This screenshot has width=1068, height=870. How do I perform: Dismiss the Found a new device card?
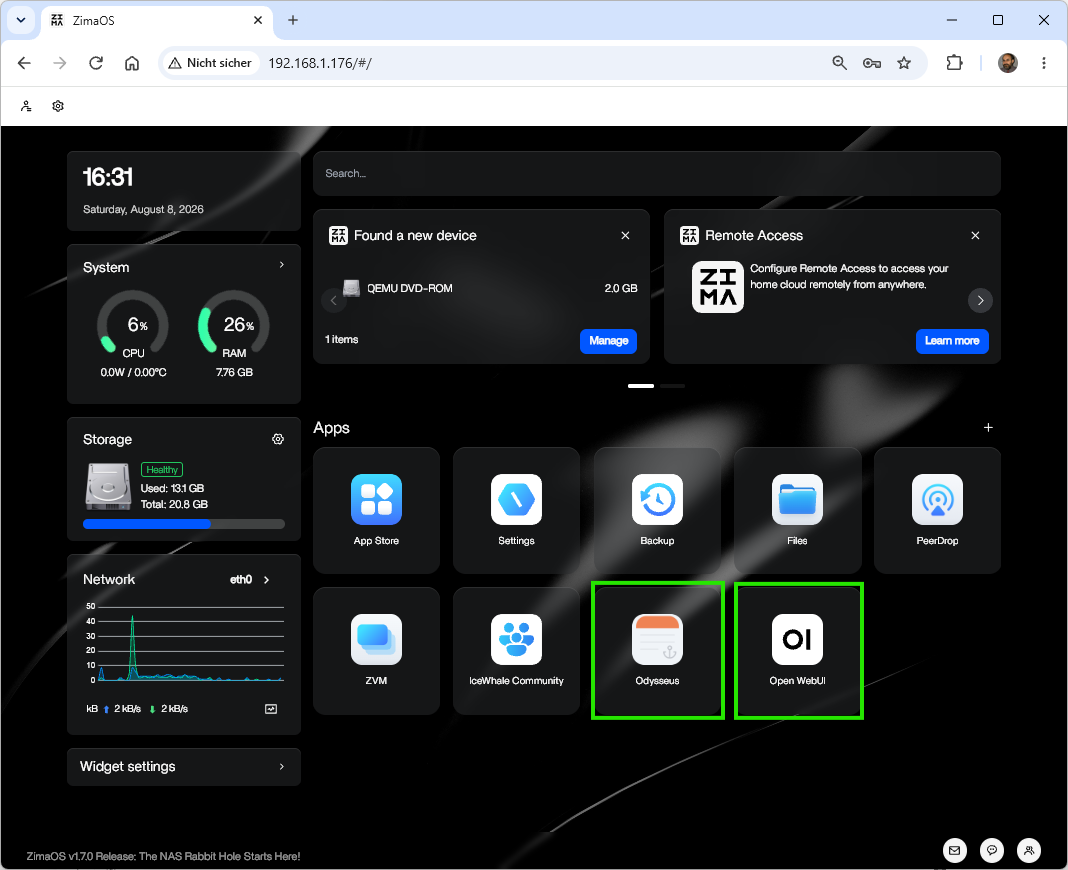point(625,236)
